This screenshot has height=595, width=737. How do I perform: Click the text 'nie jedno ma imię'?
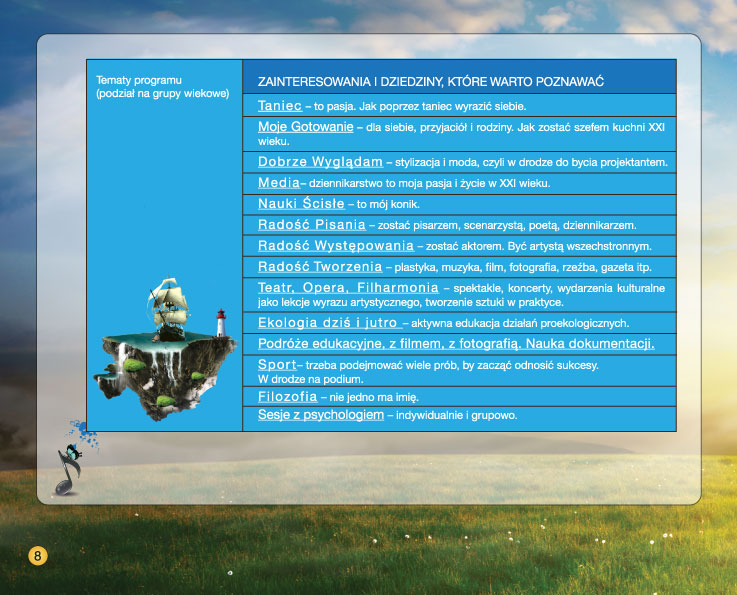374,398
